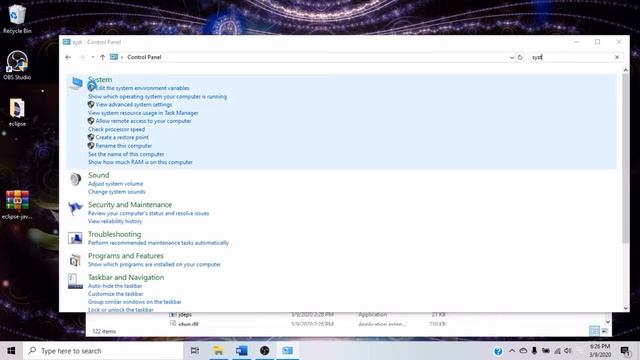Image resolution: width=640 pixels, height=360 pixels.
Task: Open the Get Help tray icon
Action: (498, 351)
